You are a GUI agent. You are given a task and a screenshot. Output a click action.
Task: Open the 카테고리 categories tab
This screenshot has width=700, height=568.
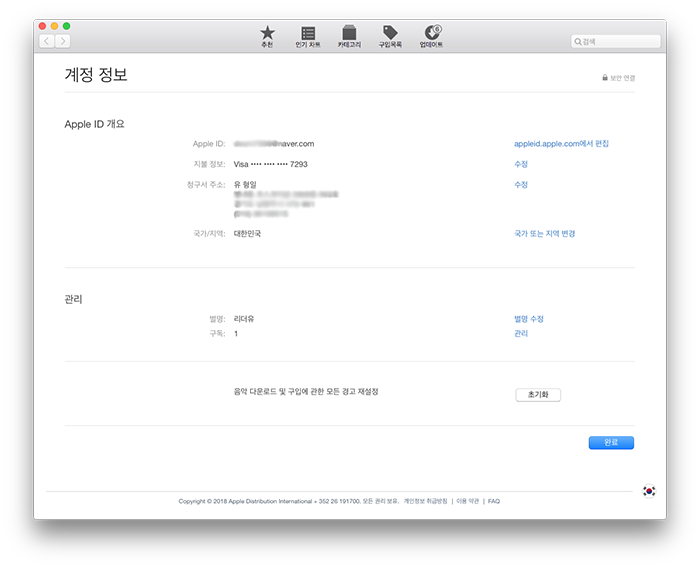click(x=349, y=37)
